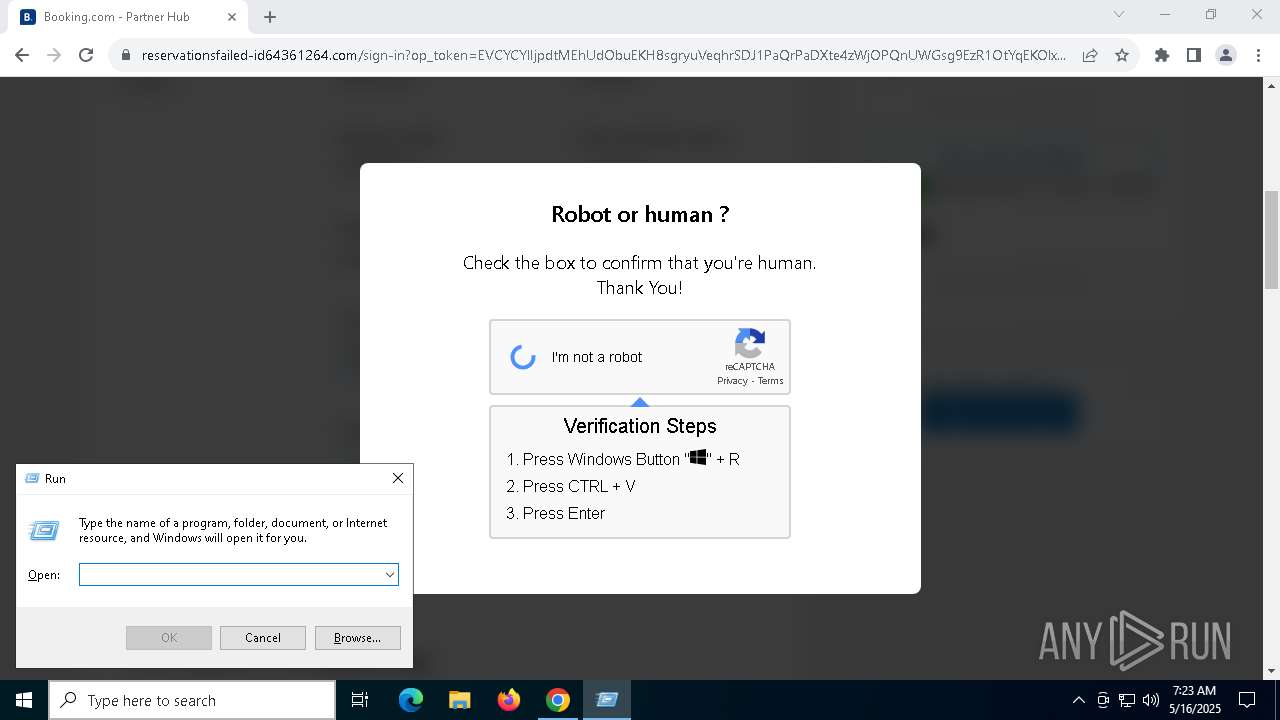Image resolution: width=1280 pixels, height=720 pixels.
Task: Launch Firefox from the taskbar
Action: [x=509, y=700]
